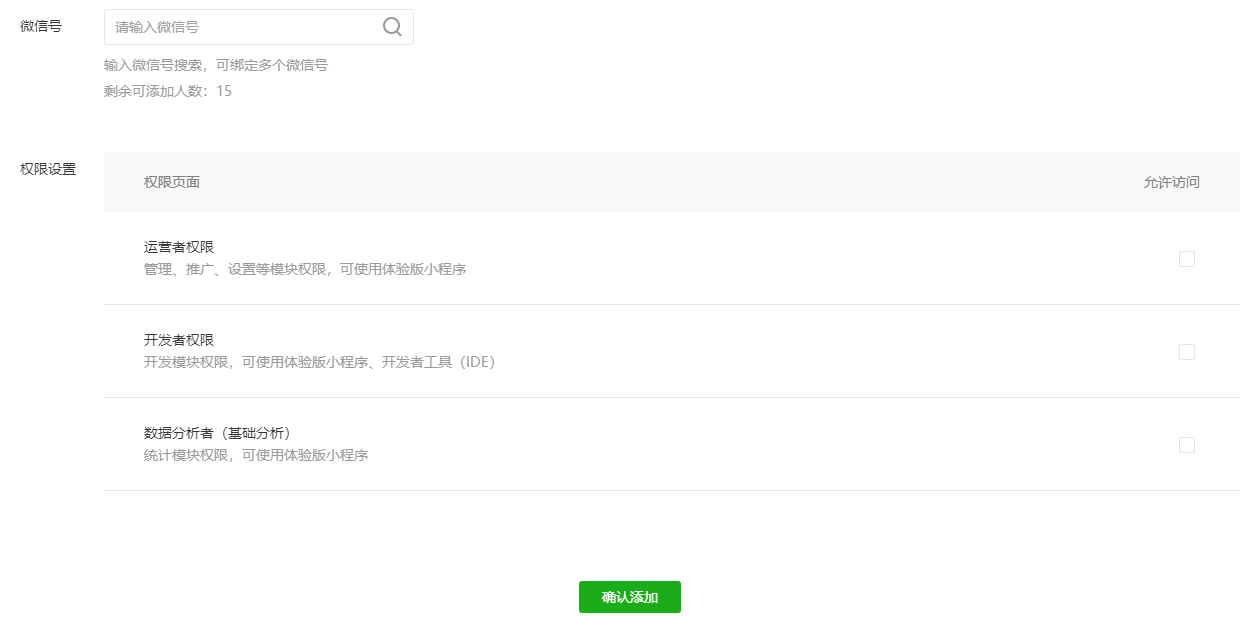Check the 开发者权限 permission box
Image resolution: width=1245 pixels, height=617 pixels.
(1187, 351)
